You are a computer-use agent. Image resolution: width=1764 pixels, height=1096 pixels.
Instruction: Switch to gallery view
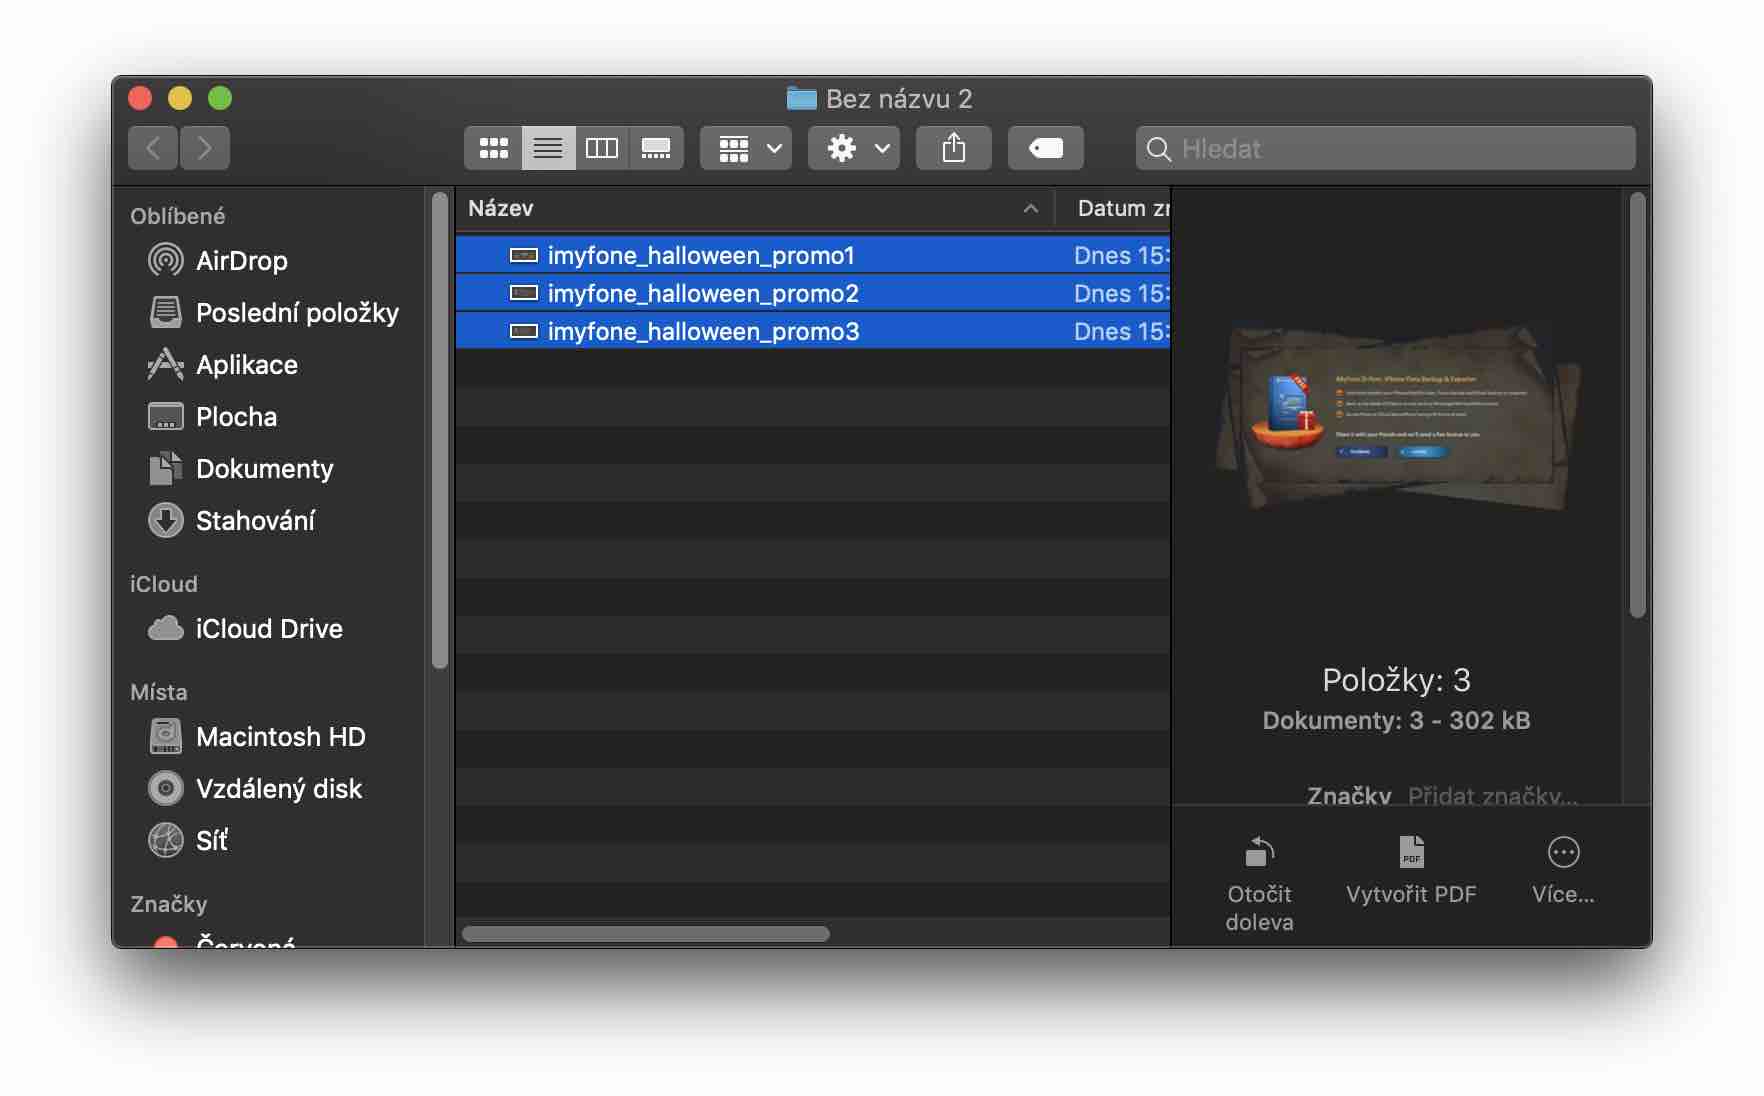[656, 148]
